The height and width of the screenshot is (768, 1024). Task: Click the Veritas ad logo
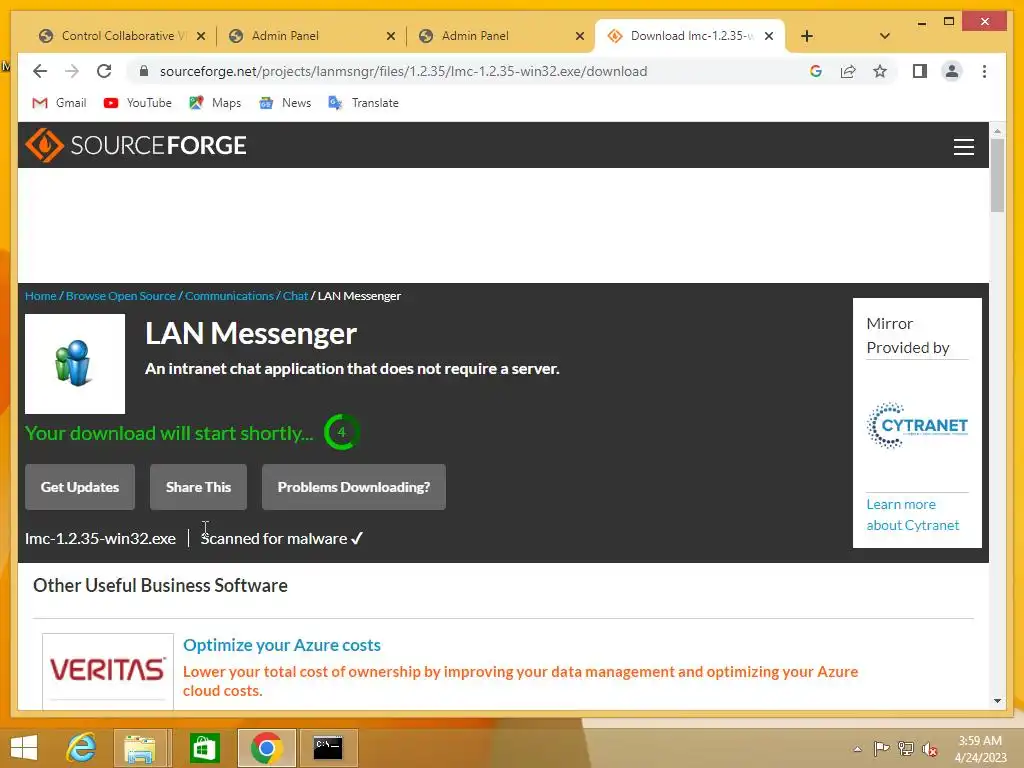(x=108, y=670)
